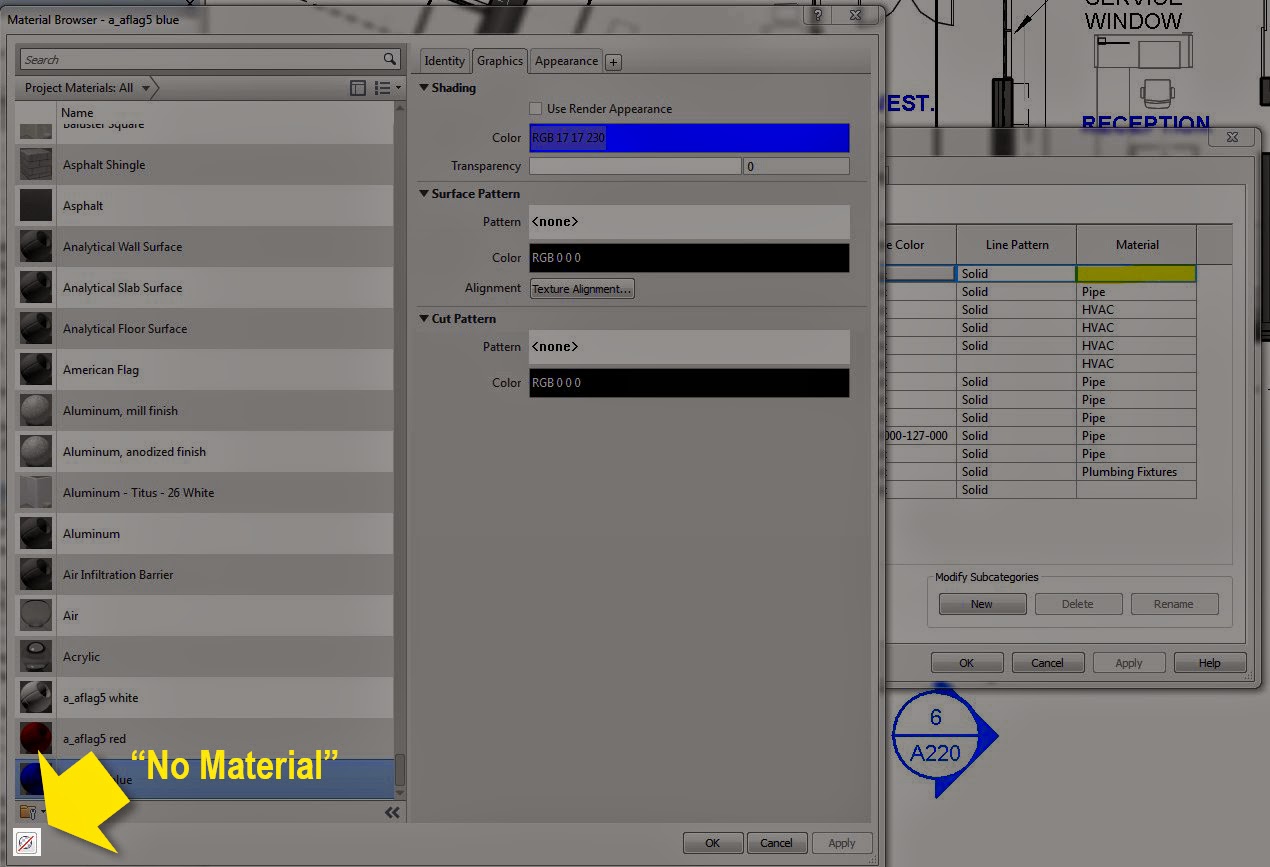The image size is (1270, 867).
Task: Collapse the library panel with double-chevron
Action: click(x=392, y=812)
